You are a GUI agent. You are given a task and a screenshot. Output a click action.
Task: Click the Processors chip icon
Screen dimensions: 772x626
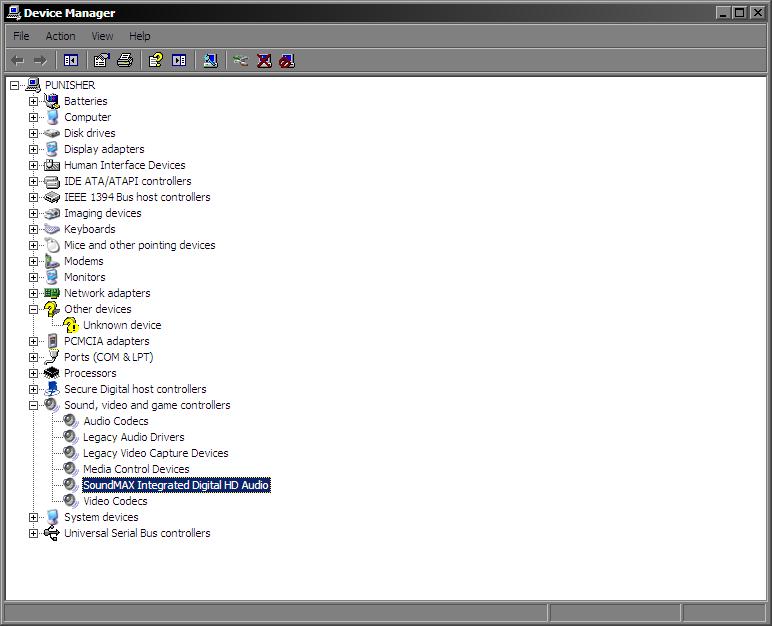point(52,373)
